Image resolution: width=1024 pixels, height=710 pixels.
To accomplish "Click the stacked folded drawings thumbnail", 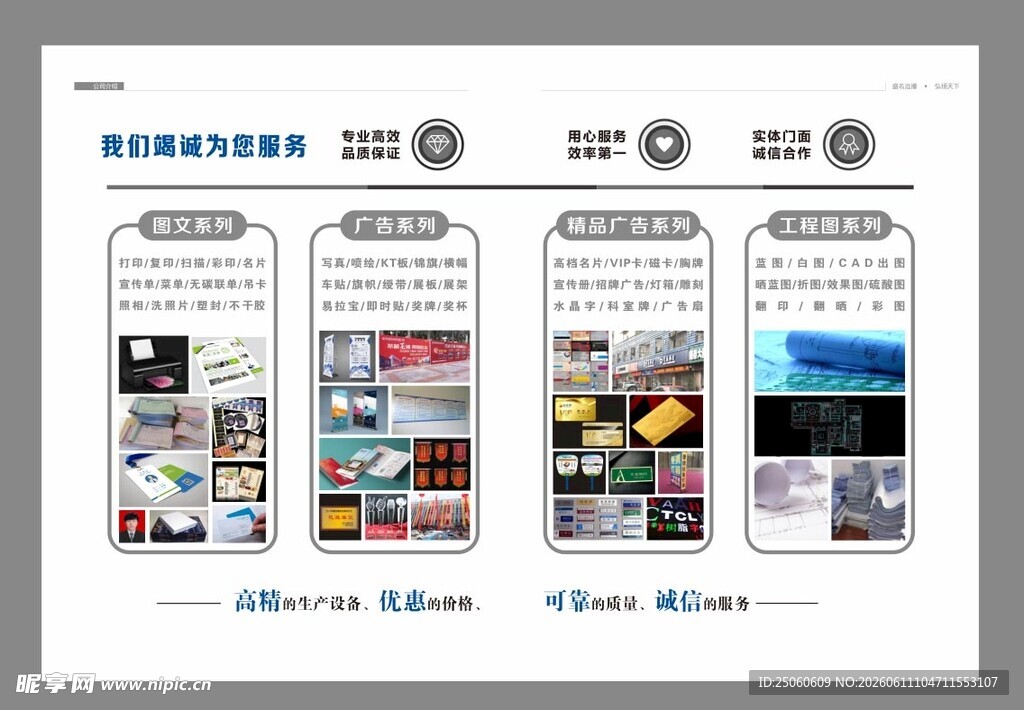I will tap(868, 500).
